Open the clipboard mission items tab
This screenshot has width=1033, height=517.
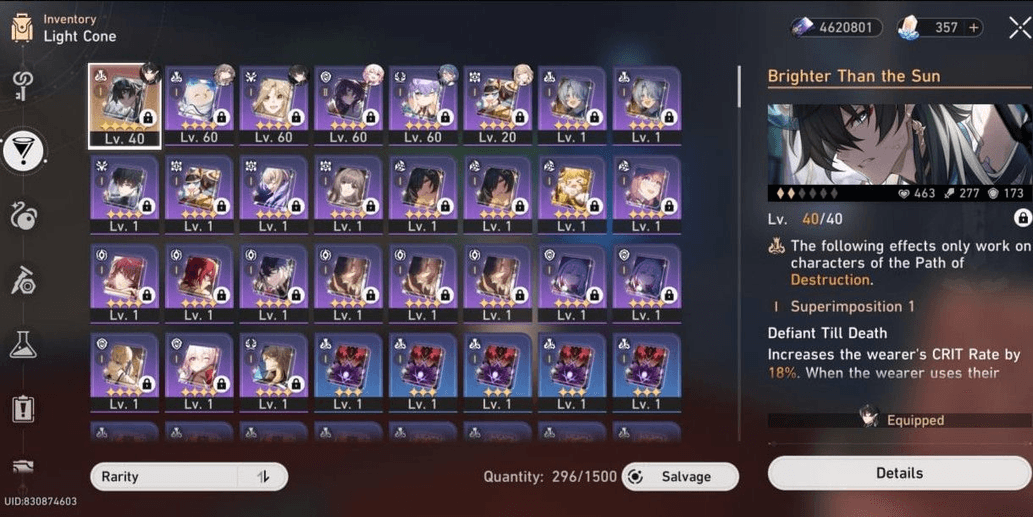[x=23, y=409]
